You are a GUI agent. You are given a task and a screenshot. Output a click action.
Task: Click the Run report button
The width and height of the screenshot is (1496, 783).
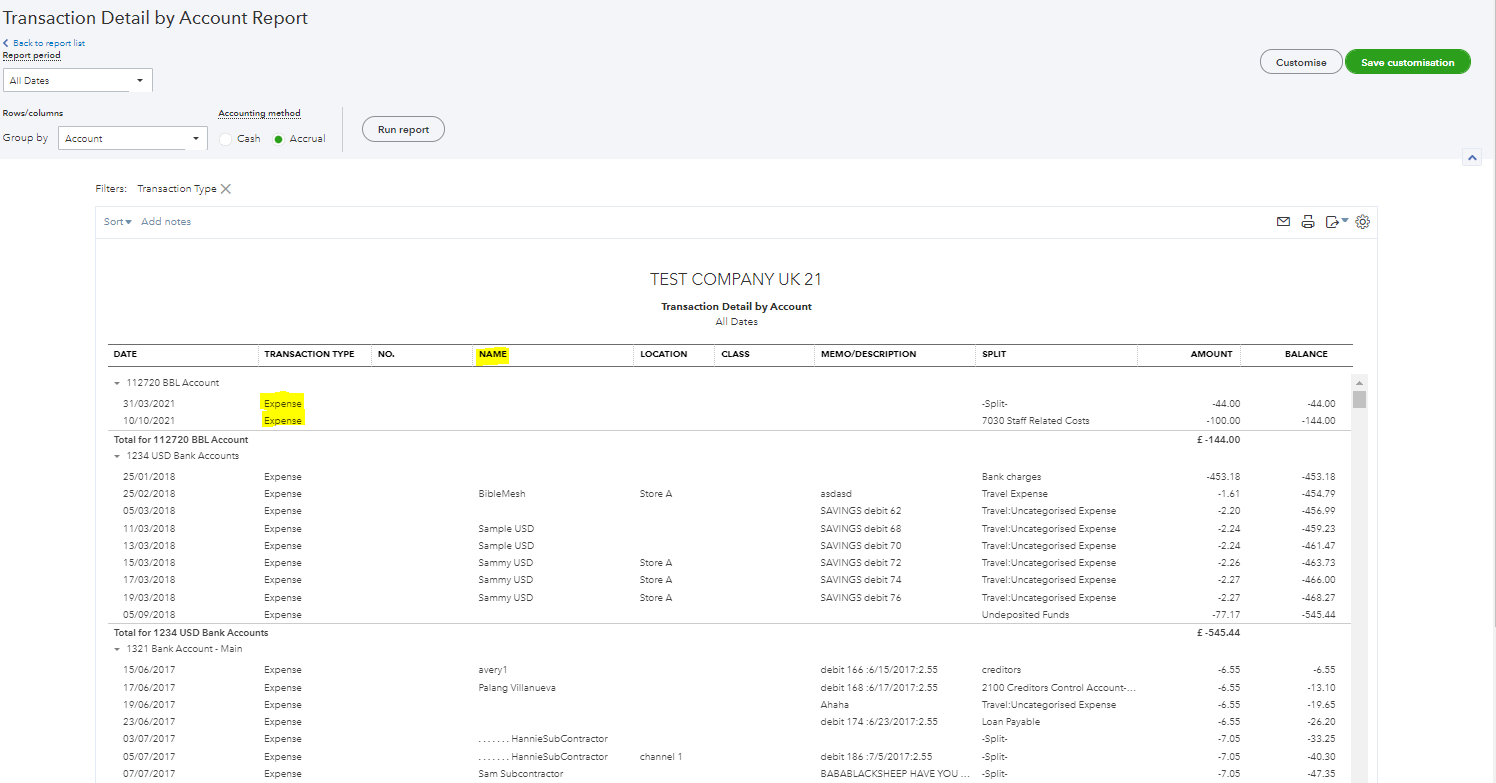[403, 130]
